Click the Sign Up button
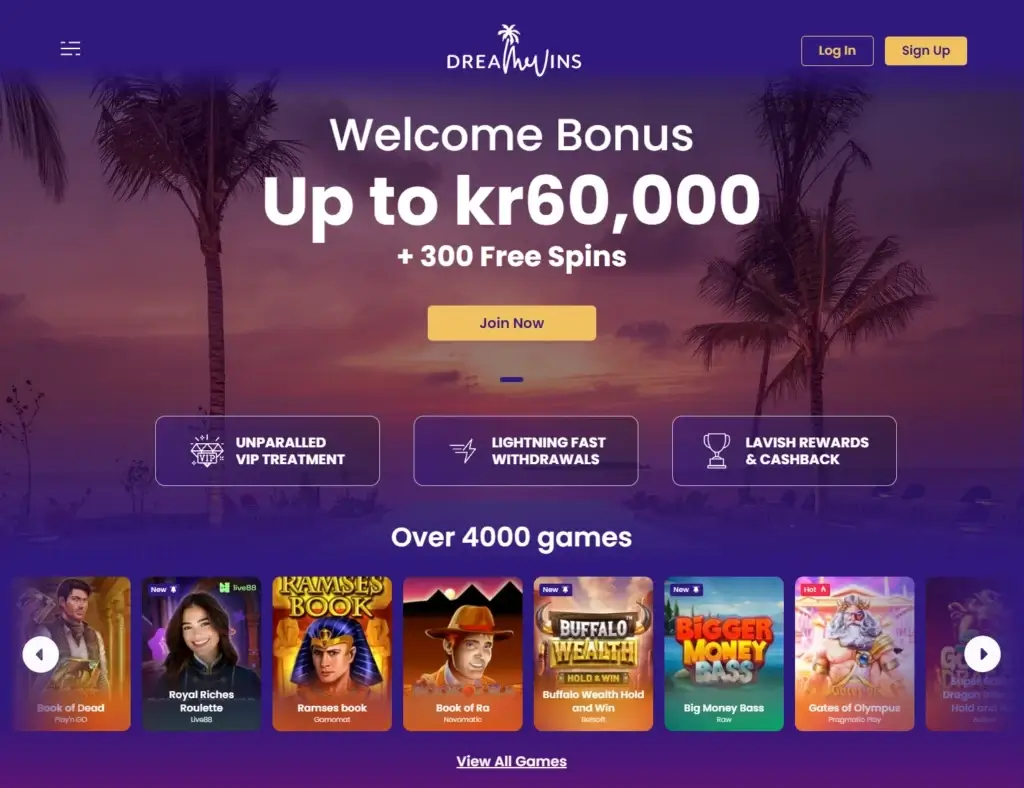This screenshot has width=1024, height=788. coord(925,51)
